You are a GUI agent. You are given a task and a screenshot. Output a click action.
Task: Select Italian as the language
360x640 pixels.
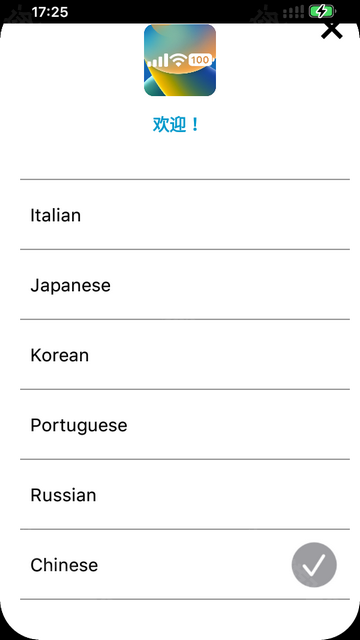pos(185,215)
